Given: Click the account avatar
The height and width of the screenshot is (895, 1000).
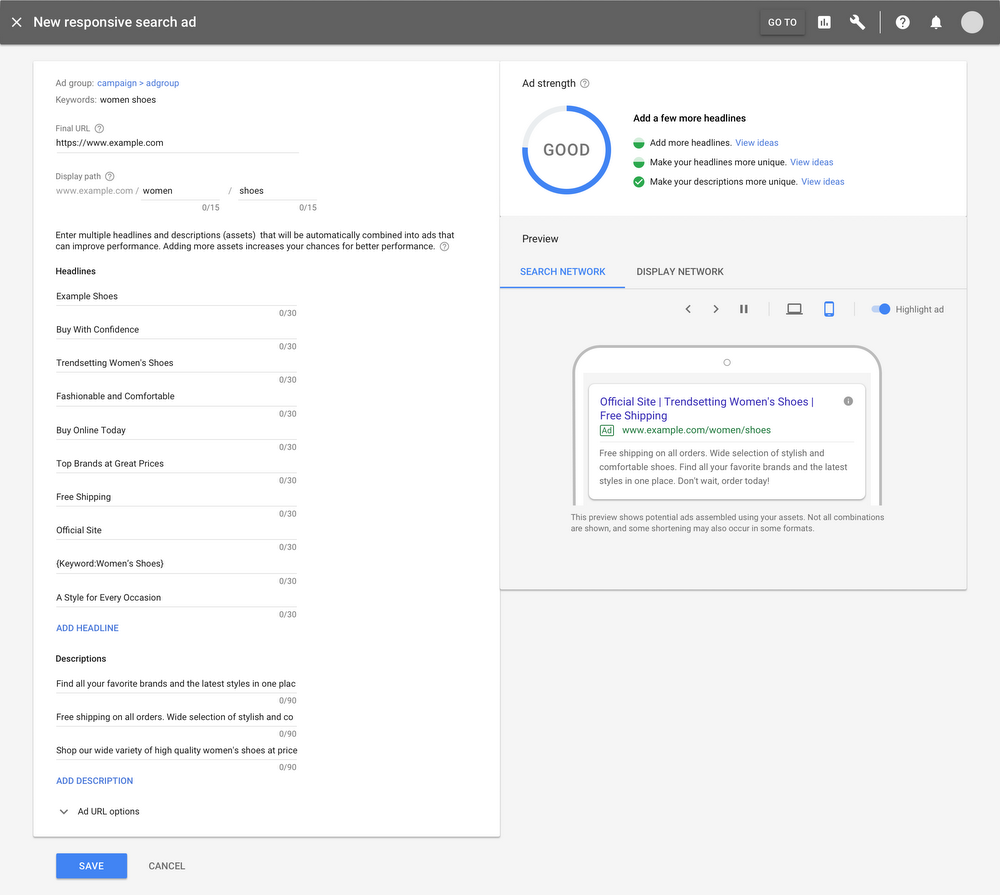Looking at the screenshot, I should click(971, 21).
